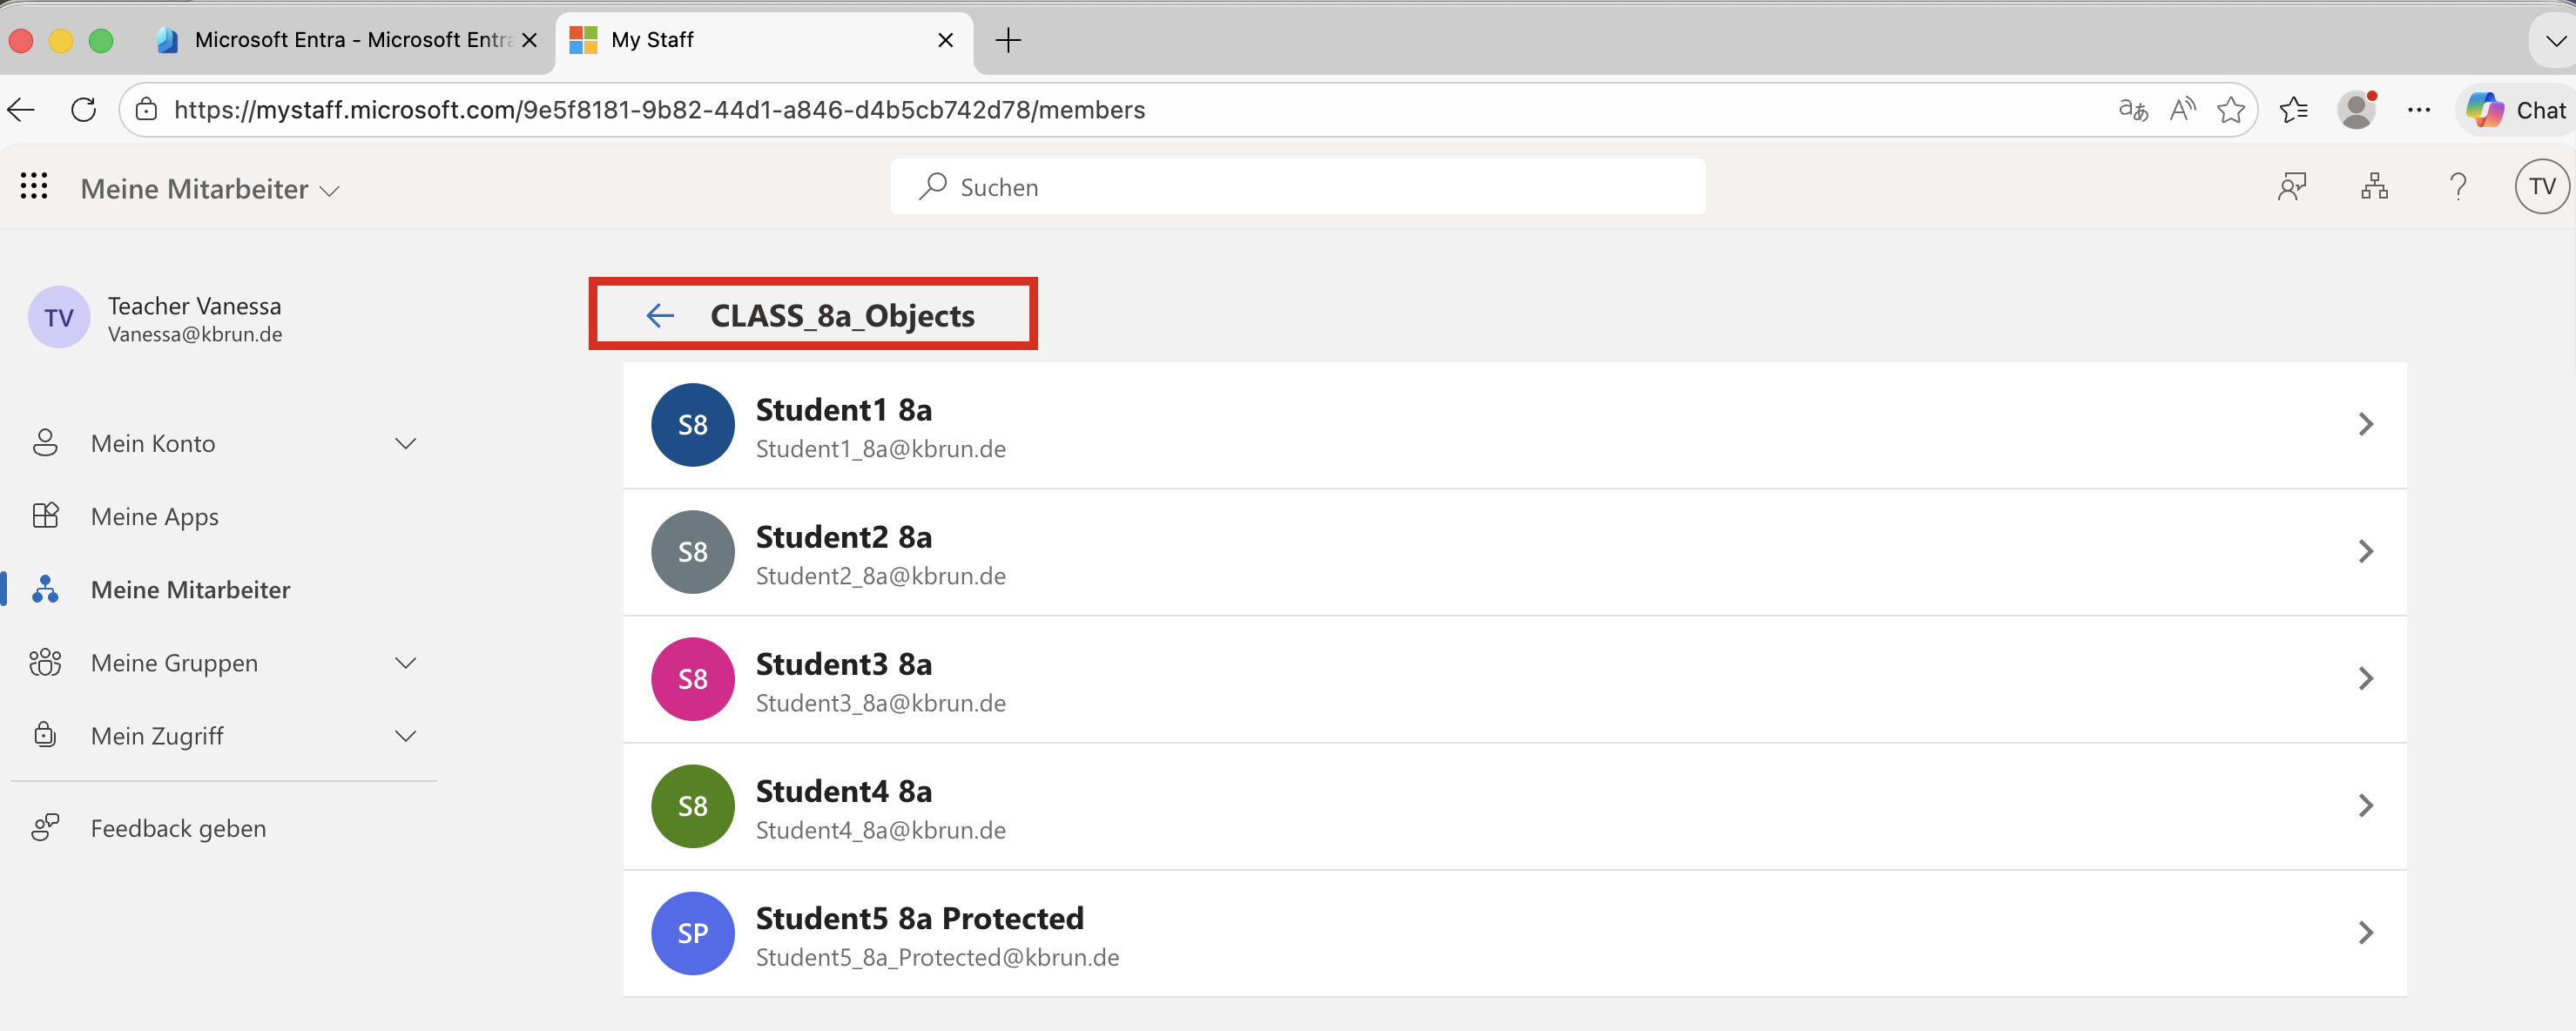Click the organization chart icon in header

(2374, 186)
